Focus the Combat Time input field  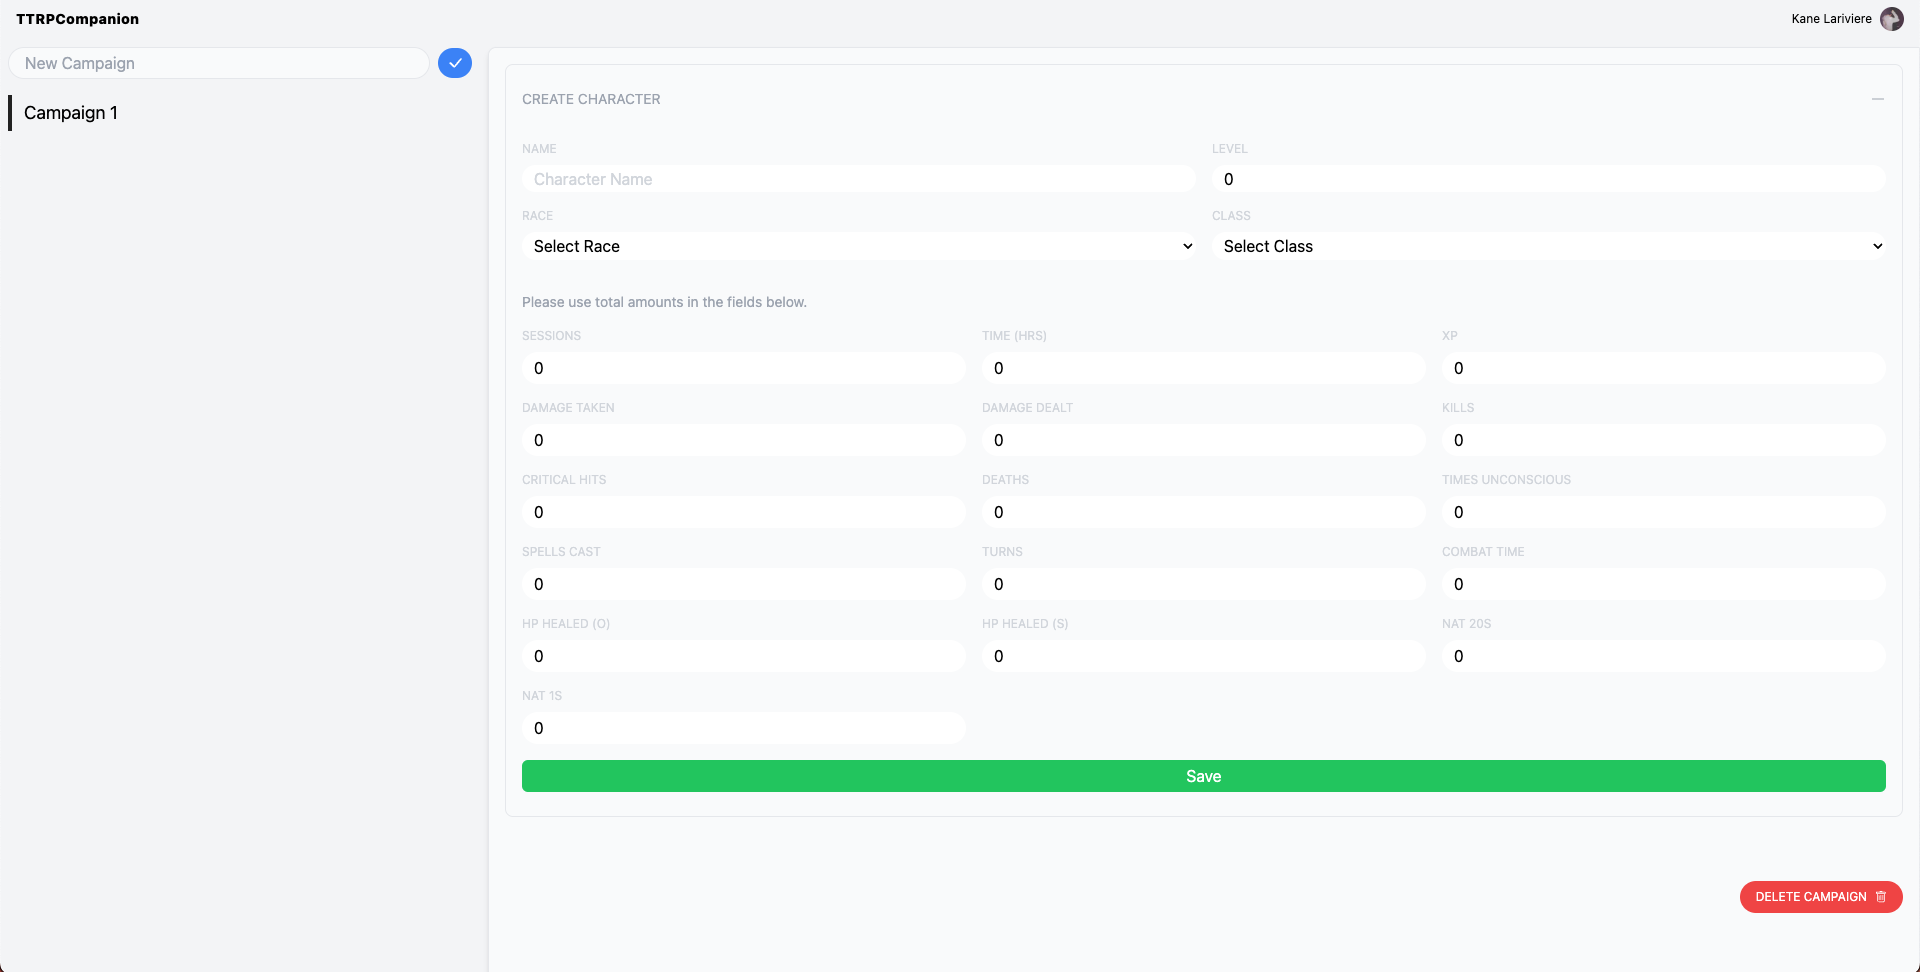coord(1664,584)
